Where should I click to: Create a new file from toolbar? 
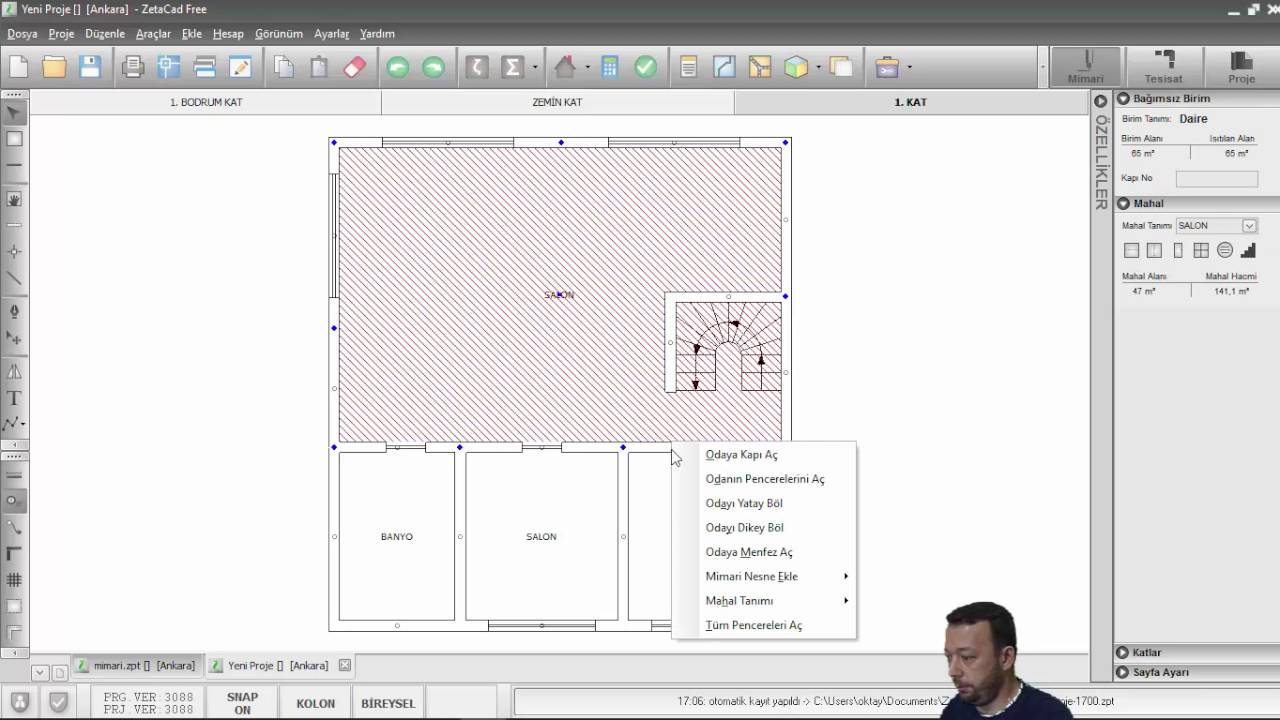[x=18, y=67]
